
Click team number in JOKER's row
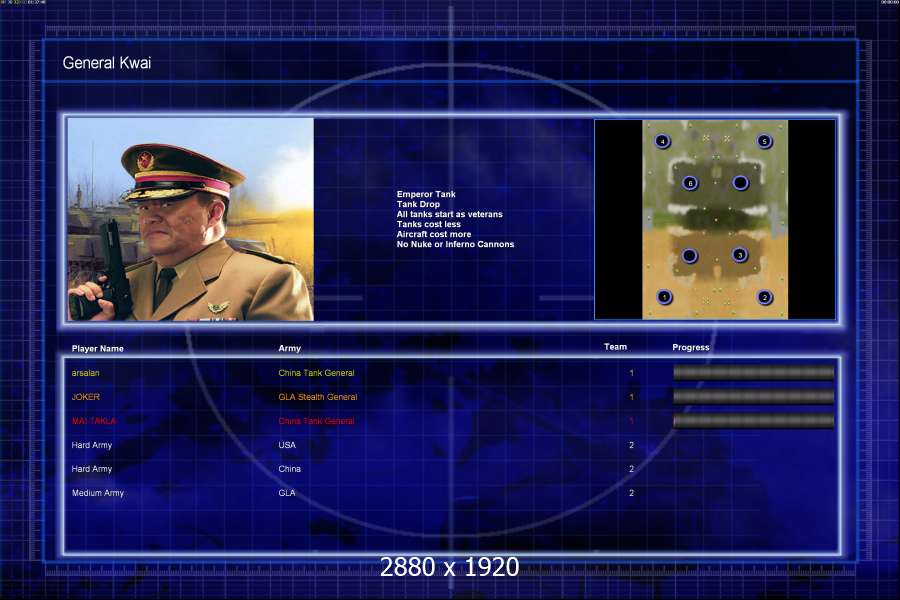pyautogui.click(x=631, y=397)
